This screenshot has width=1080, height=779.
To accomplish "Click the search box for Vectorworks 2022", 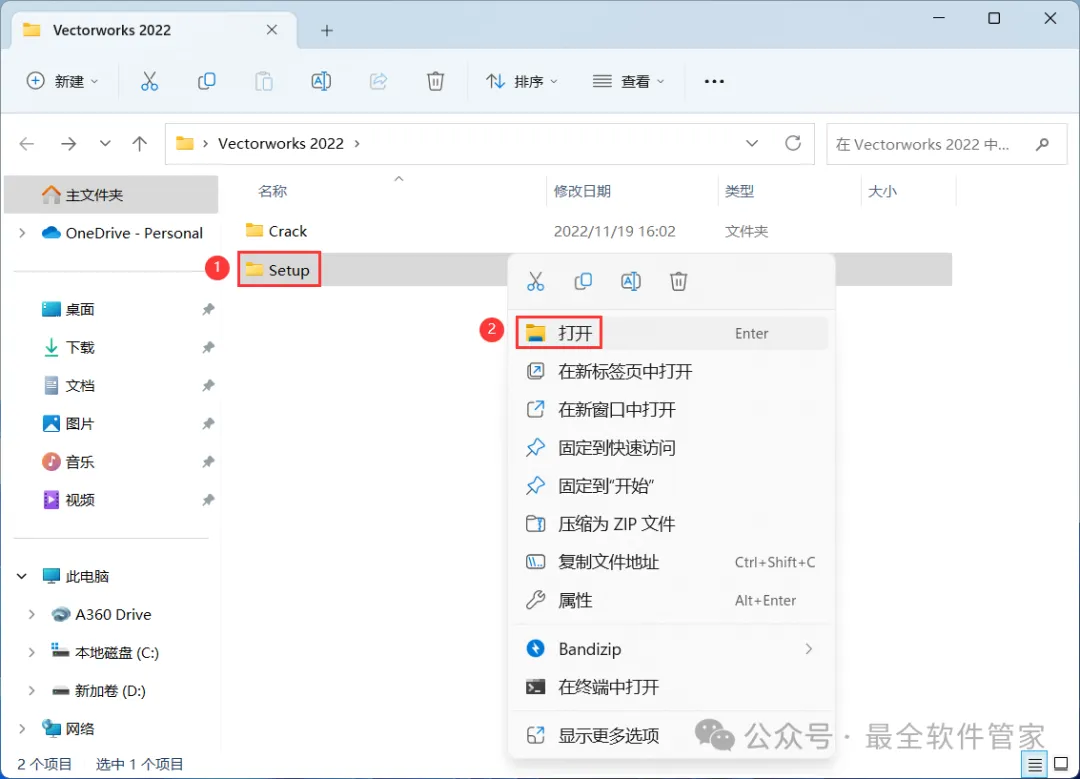I will point(947,144).
